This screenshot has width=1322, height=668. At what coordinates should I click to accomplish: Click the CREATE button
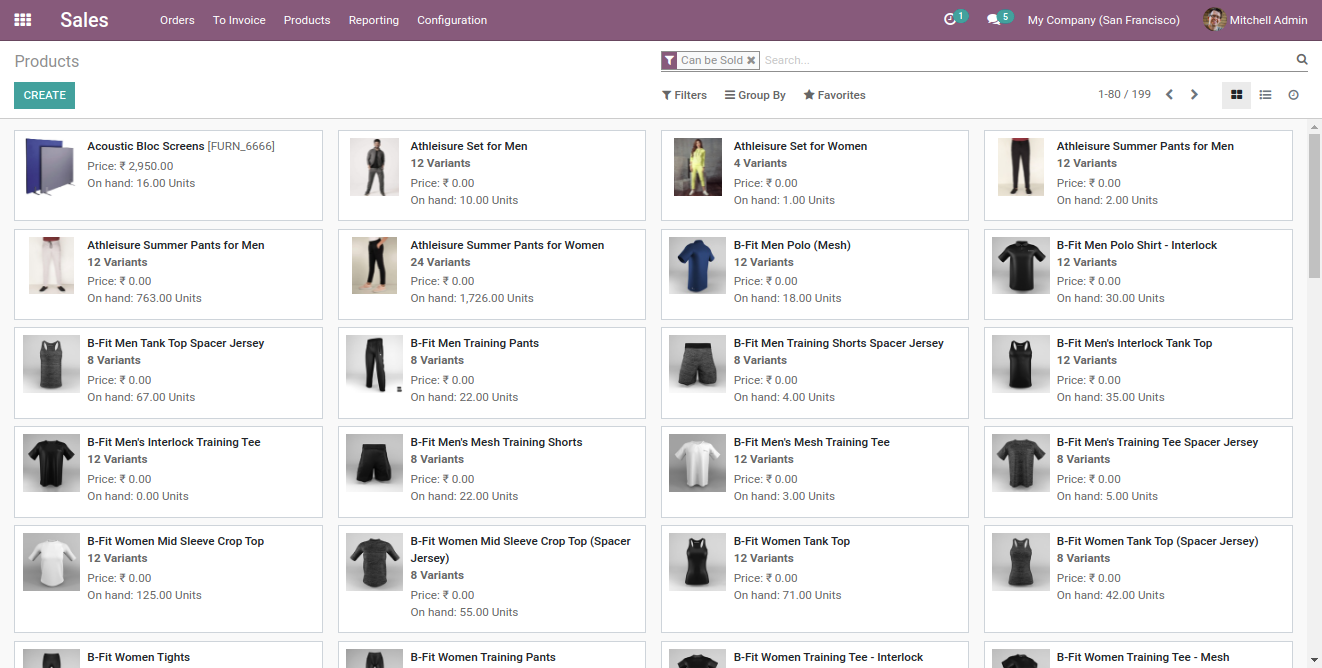44,95
